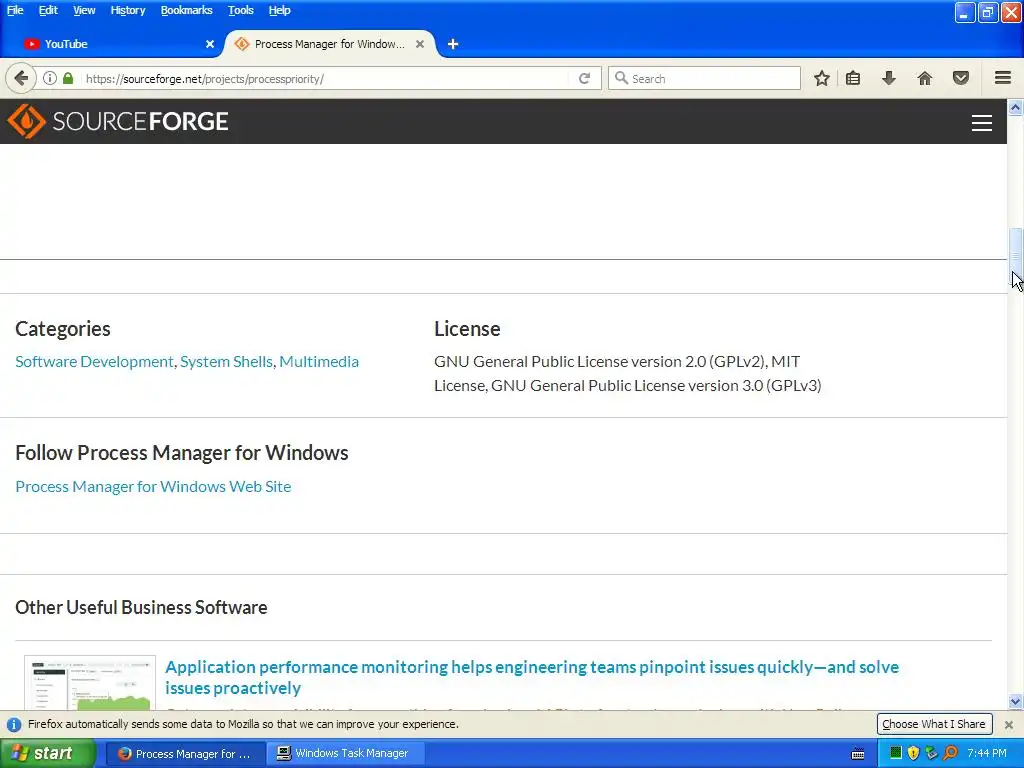Click the URL address bar
The image size is (1024, 768).
[x=327, y=78]
